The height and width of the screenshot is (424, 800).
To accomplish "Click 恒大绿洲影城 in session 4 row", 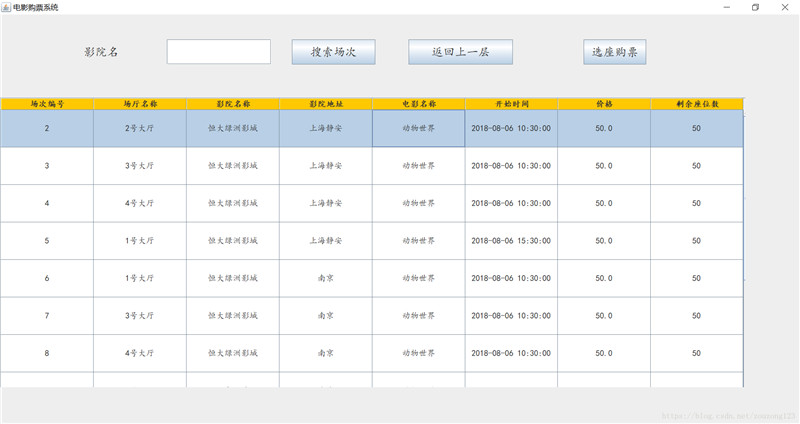I will [233, 203].
